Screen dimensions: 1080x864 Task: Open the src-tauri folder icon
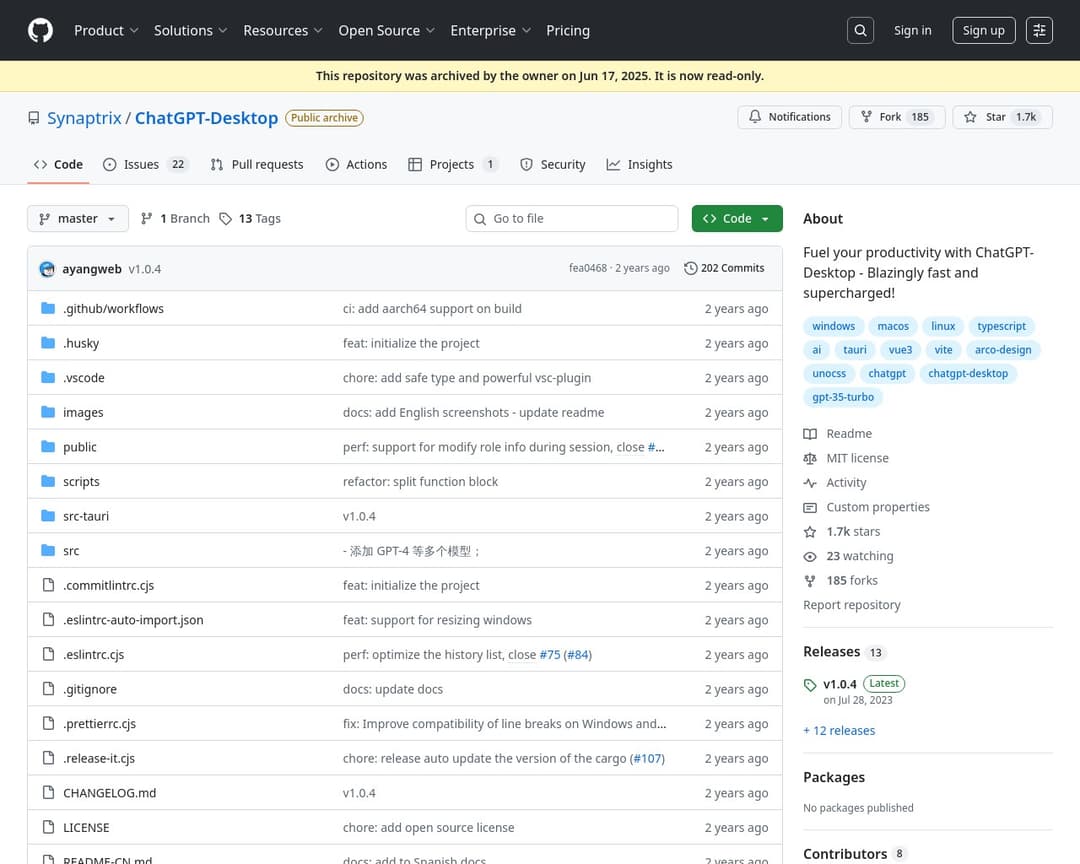(46, 515)
